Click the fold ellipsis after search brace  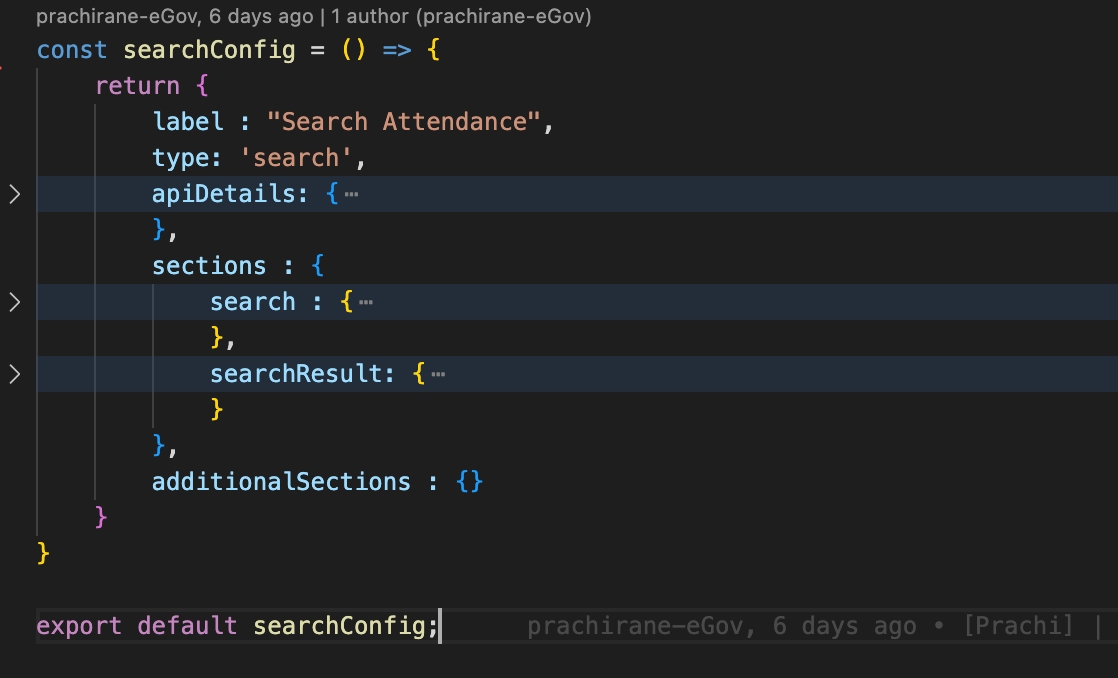pyautogui.click(x=366, y=302)
